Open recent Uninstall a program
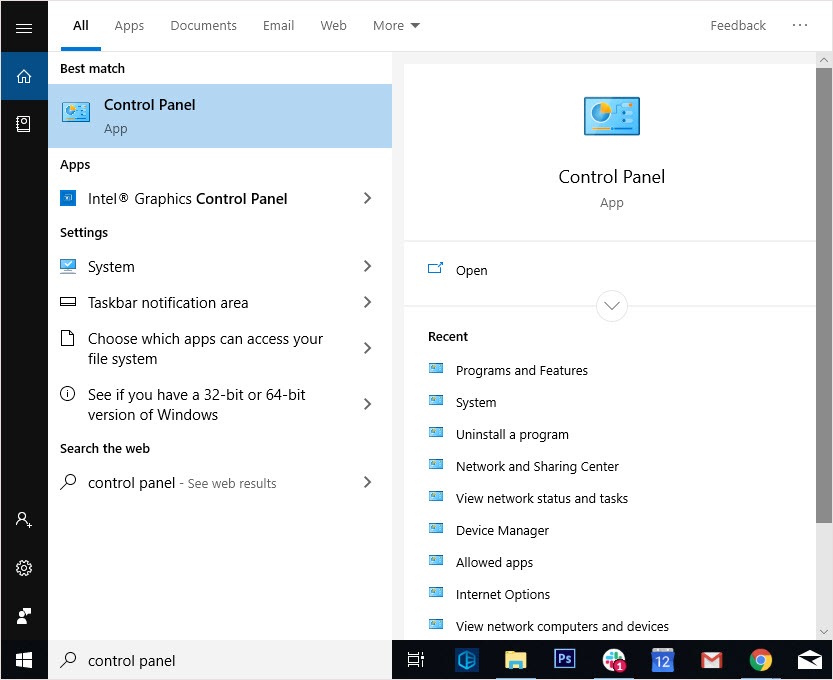This screenshot has height=680, width=833. [x=512, y=435]
